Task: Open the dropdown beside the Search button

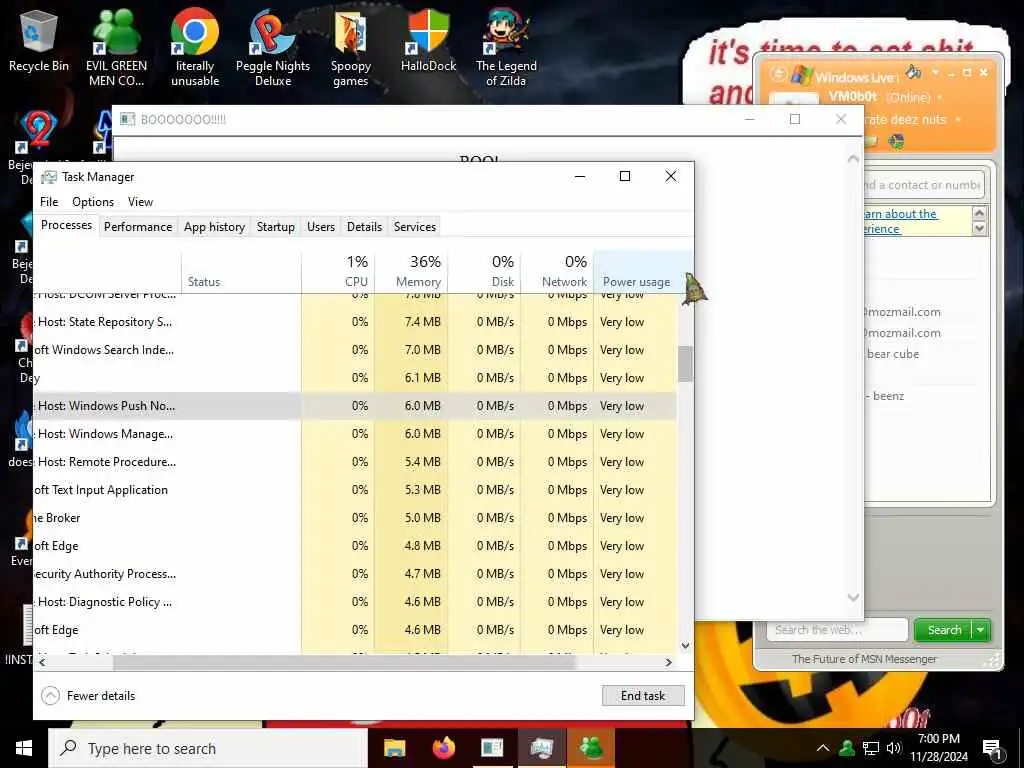Action: [981, 630]
